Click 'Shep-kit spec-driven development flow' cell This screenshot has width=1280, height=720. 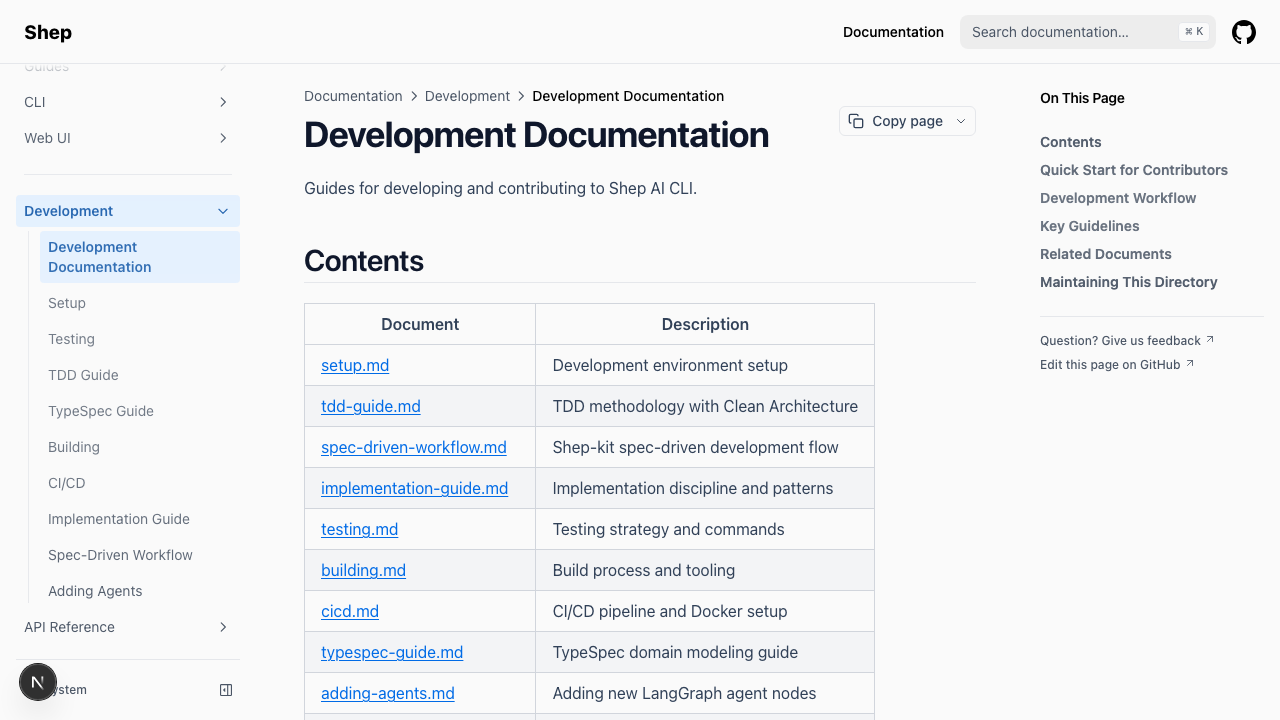pos(705,447)
